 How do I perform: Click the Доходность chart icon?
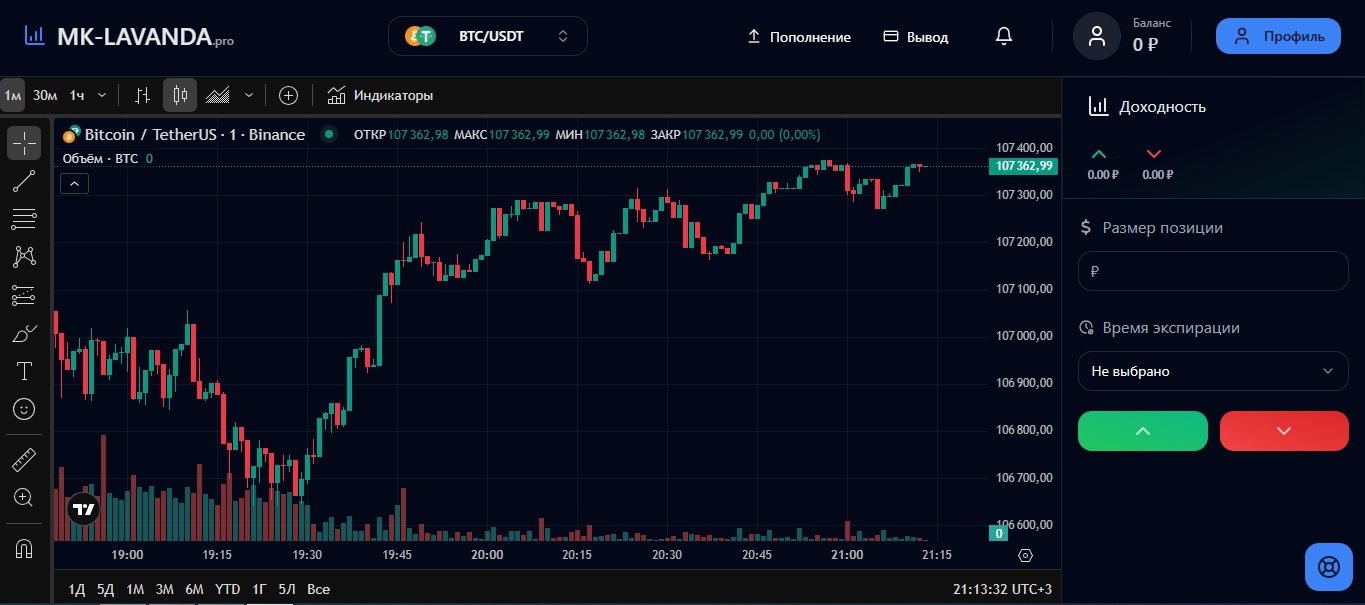point(1098,106)
